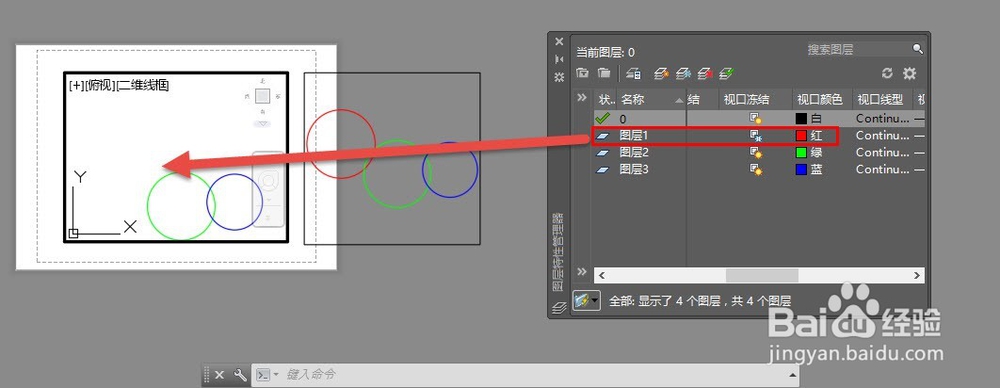
Task: Toggle viewport freeze for 图层2
Action: tap(756, 153)
